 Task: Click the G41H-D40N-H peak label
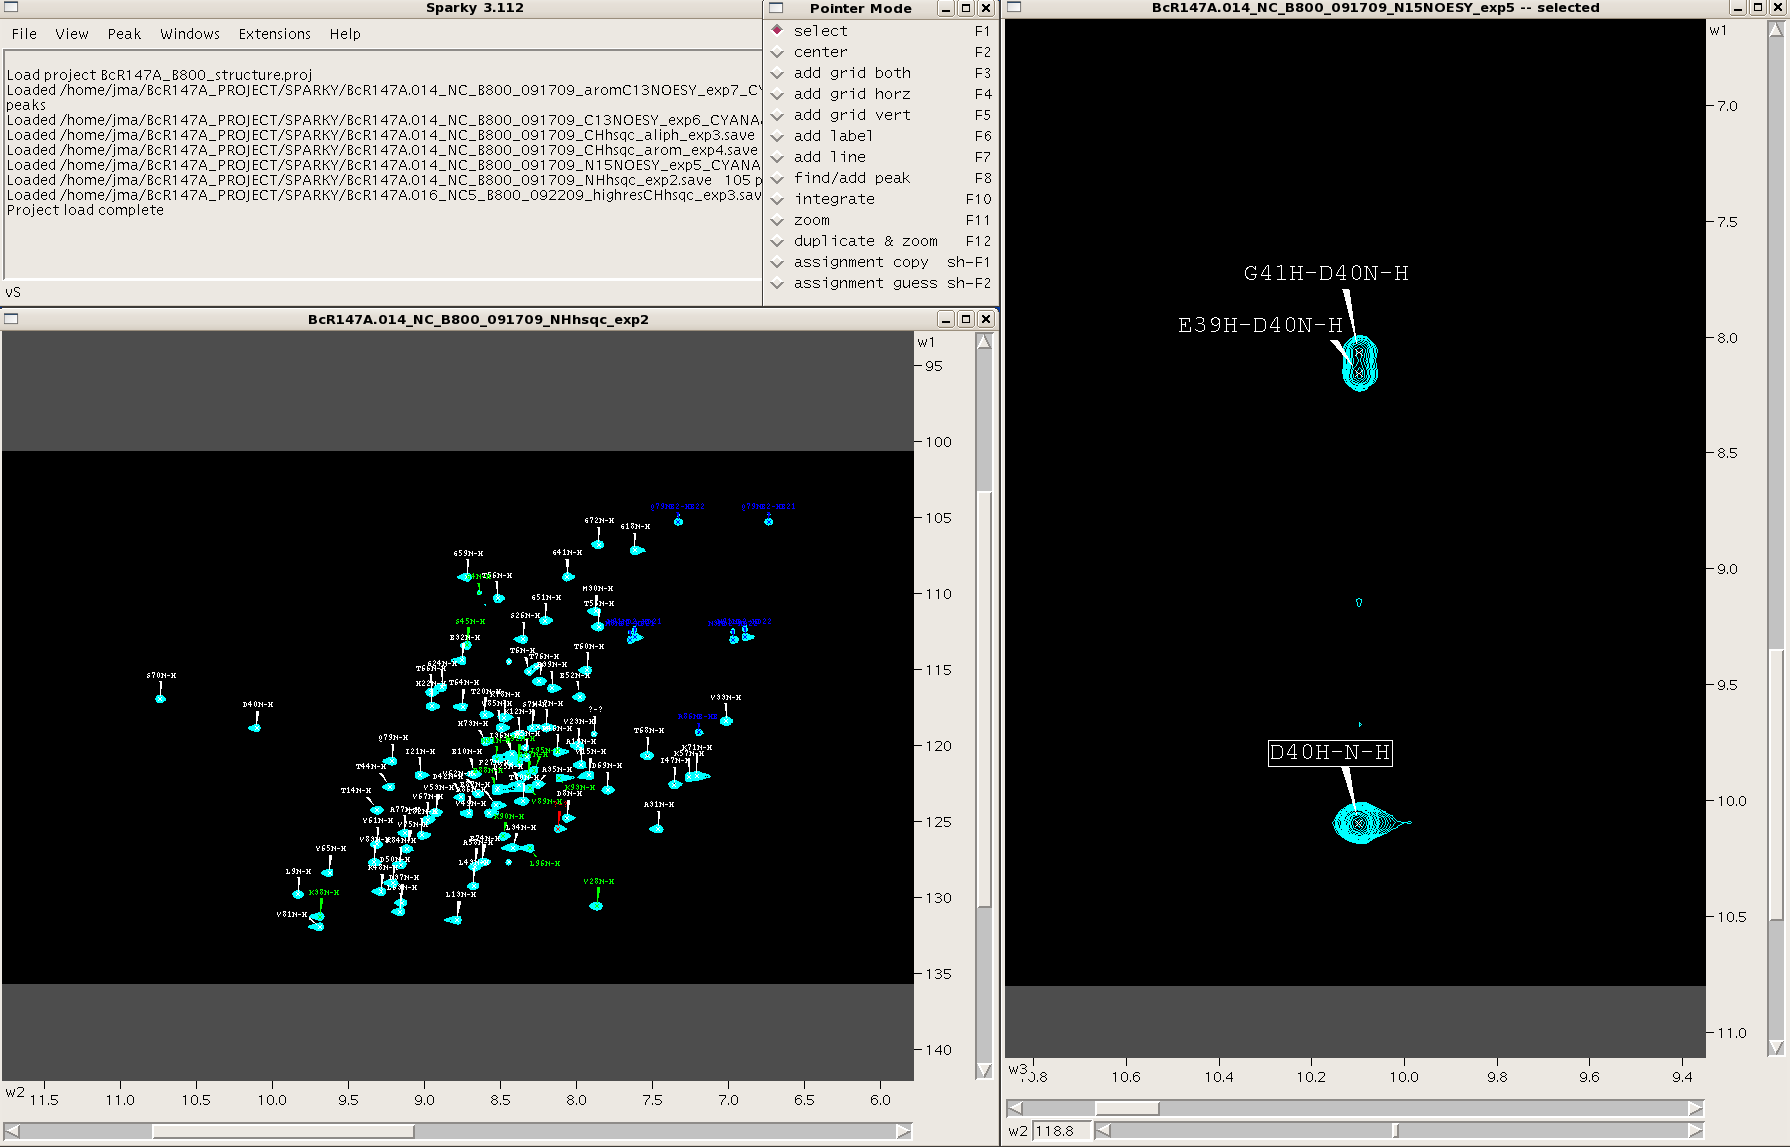tap(1325, 273)
